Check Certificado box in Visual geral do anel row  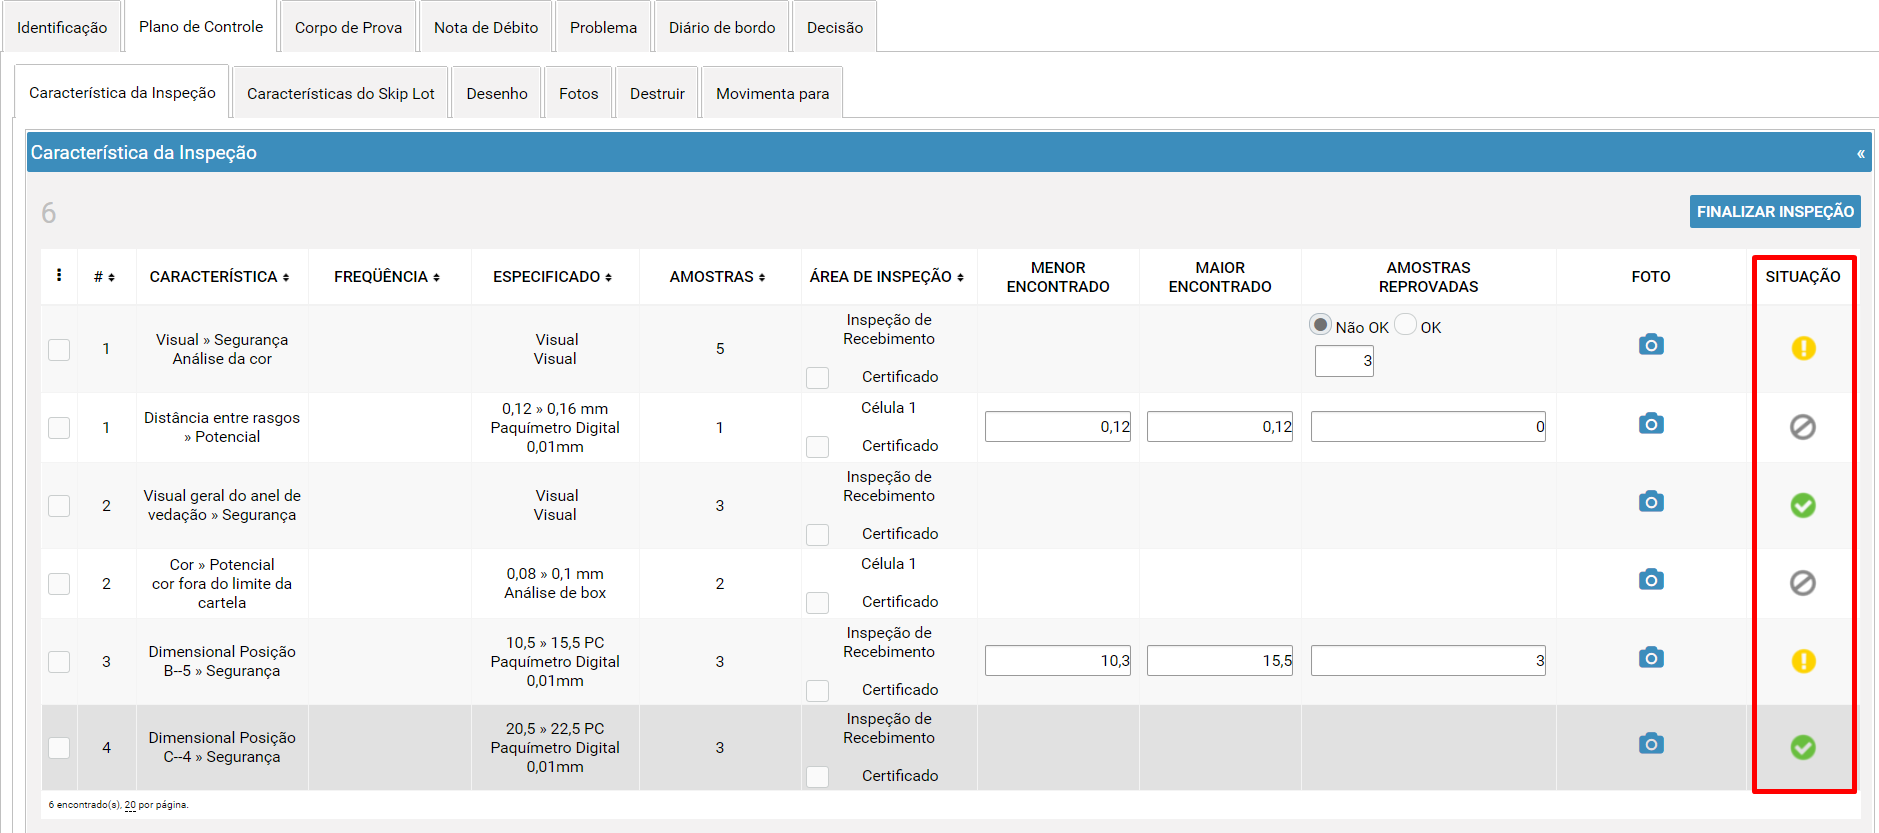[818, 534]
